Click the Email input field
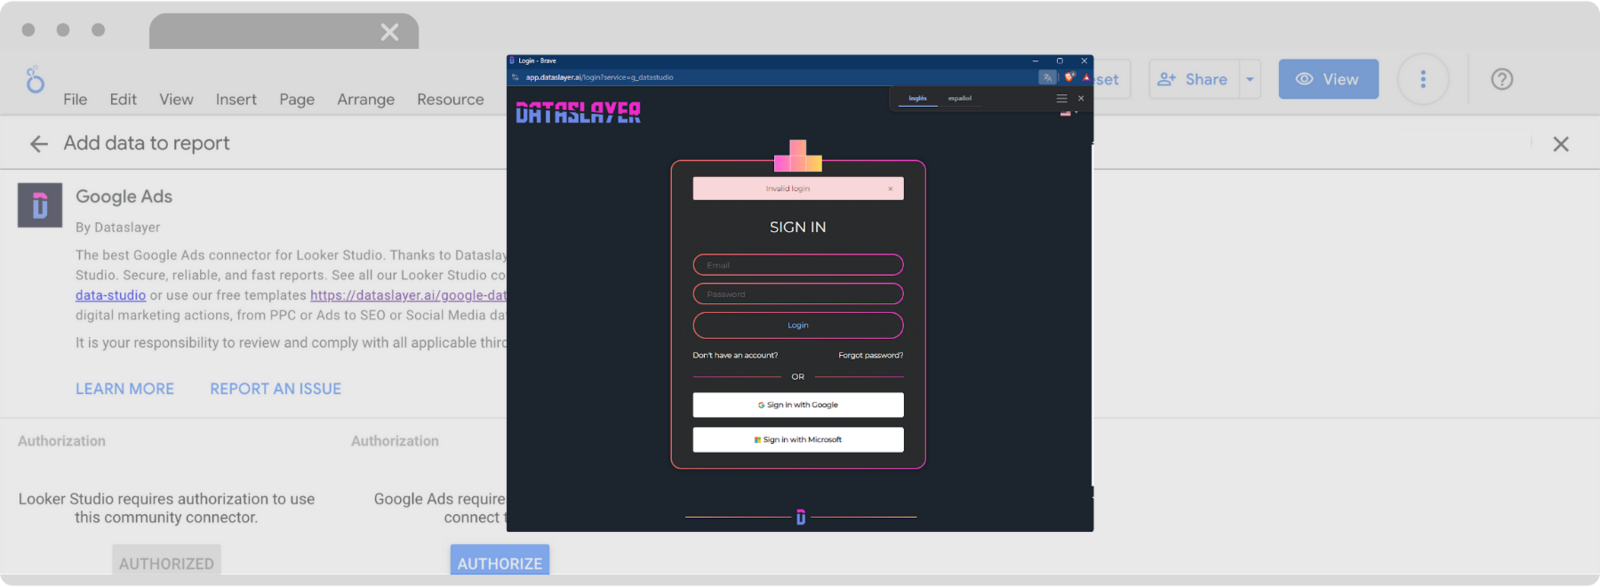Image resolution: width=1600 pixels, height=587 pixels. 798,265
